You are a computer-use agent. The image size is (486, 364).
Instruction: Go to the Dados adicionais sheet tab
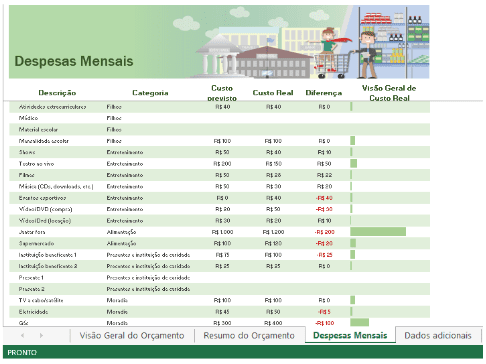click(438, 335)
